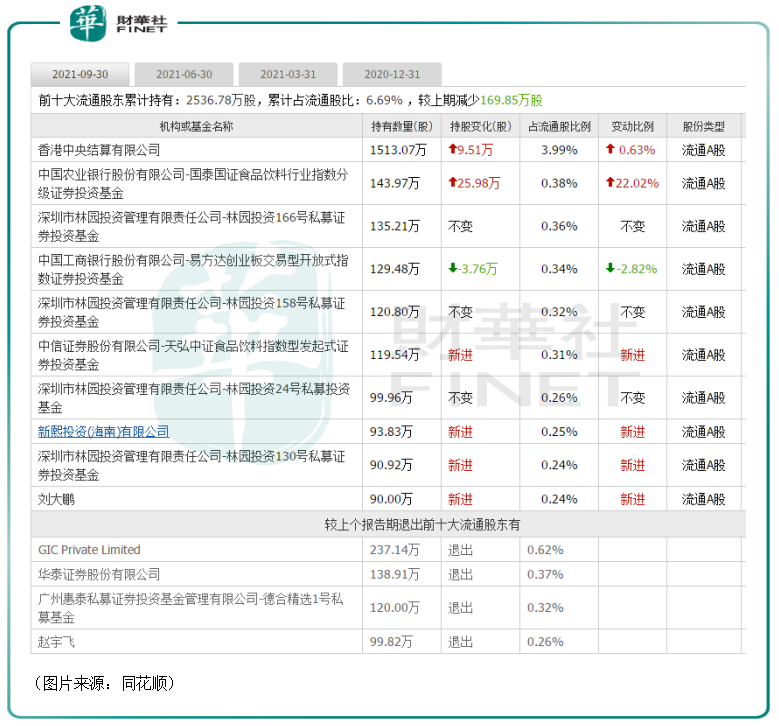Select 易方达创业板交易型开放式 fund name
Viewport: 779px width, 726px height.
pyautogui.click(x=193, y=269)
